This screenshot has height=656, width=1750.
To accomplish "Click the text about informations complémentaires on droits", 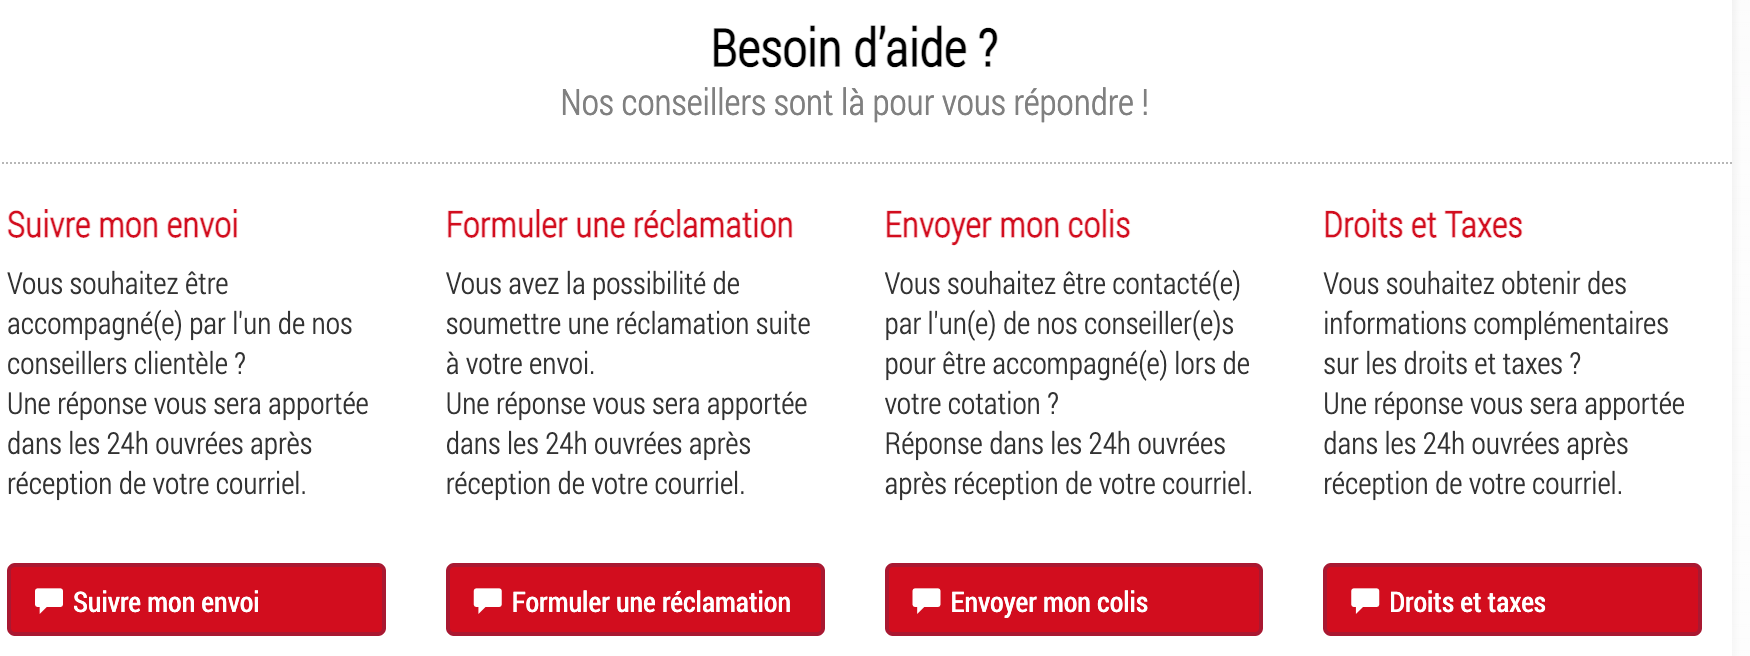I will click(x=1495, y=324).
